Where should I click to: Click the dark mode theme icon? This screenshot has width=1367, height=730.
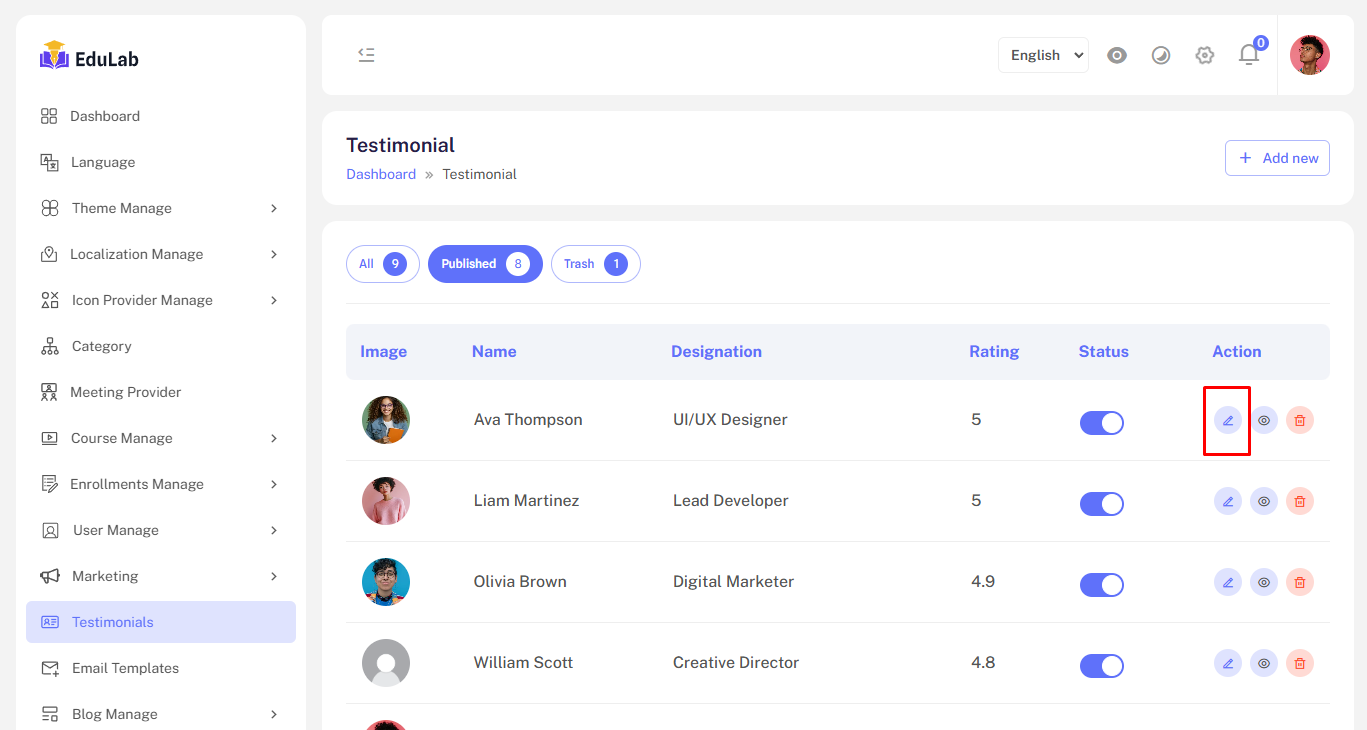pyautogui.click(x=1160, y=55)
